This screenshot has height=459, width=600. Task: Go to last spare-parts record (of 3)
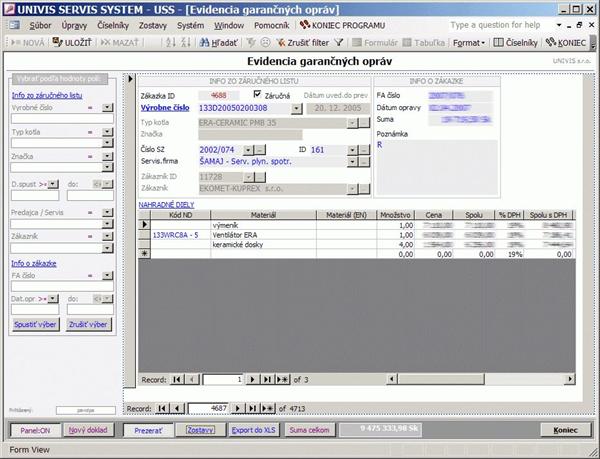(x=267, y=379)
